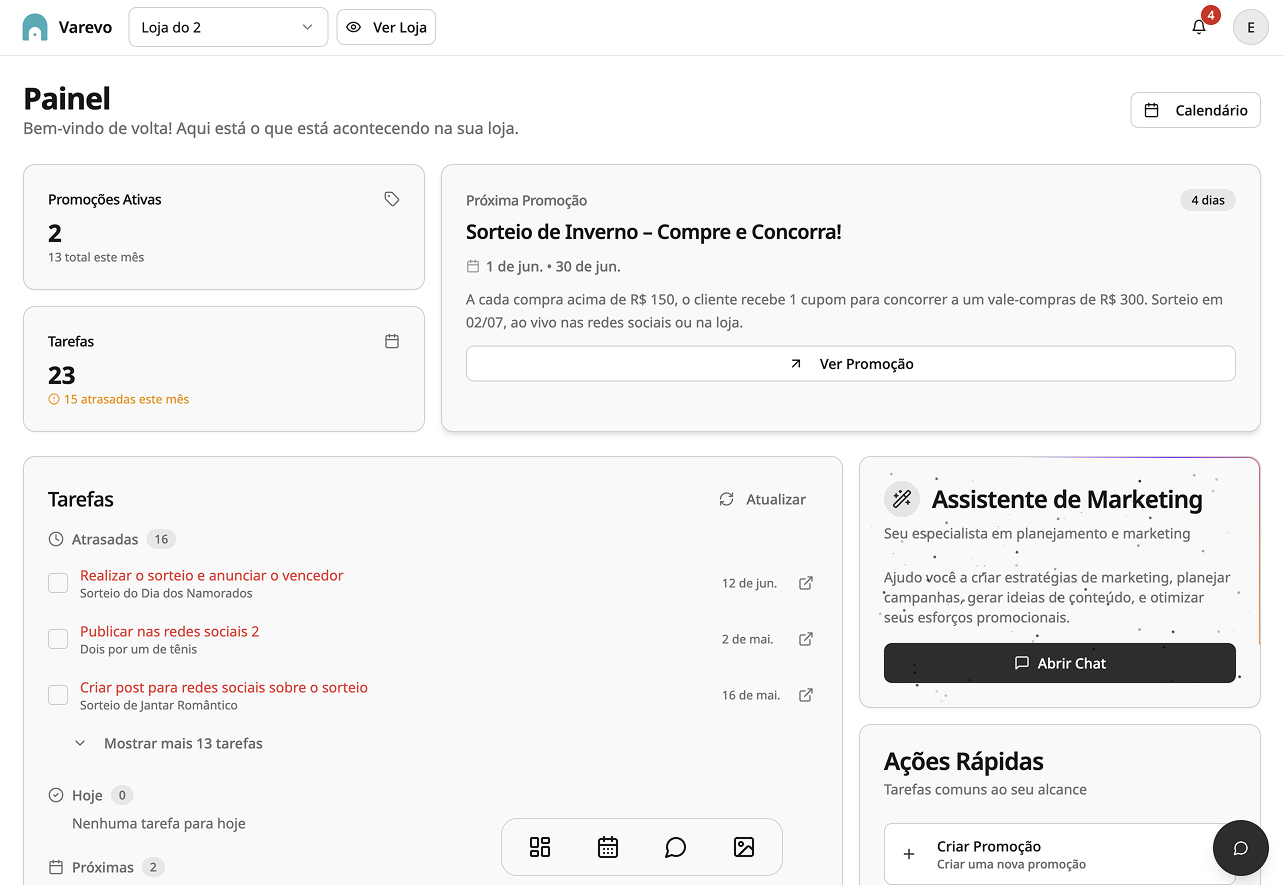The width and height of the screenshot is (1284, 885).
Task: Click subtitle Sorteio de Jantar Romântico
Action: 159,705
